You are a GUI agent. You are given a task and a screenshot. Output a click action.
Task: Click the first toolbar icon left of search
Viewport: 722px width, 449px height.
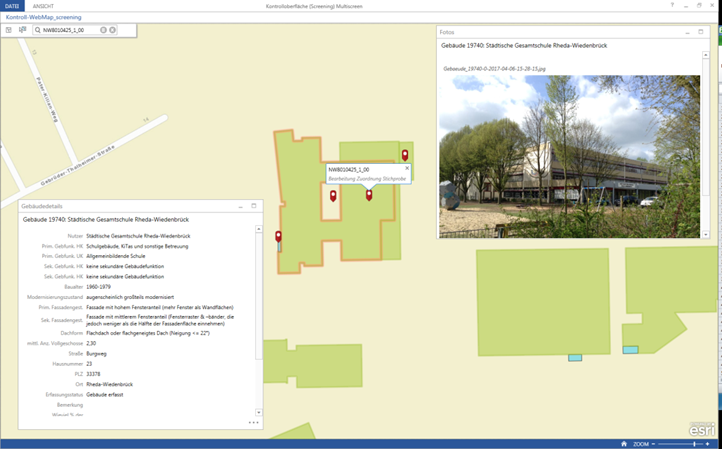coord(9,30)
